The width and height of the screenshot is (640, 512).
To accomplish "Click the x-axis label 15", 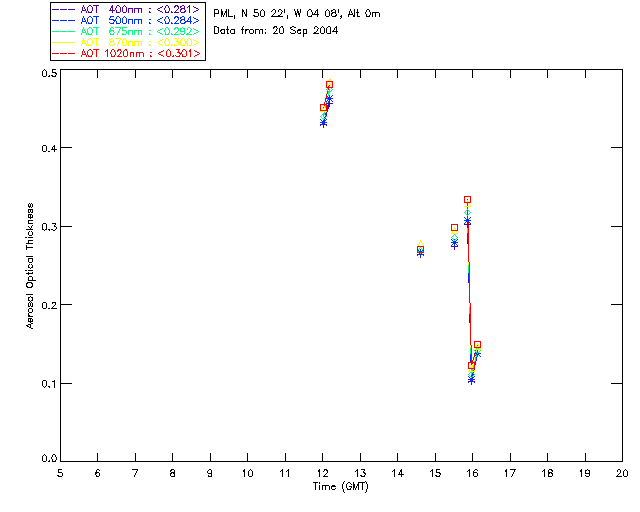I will [435, 473].
